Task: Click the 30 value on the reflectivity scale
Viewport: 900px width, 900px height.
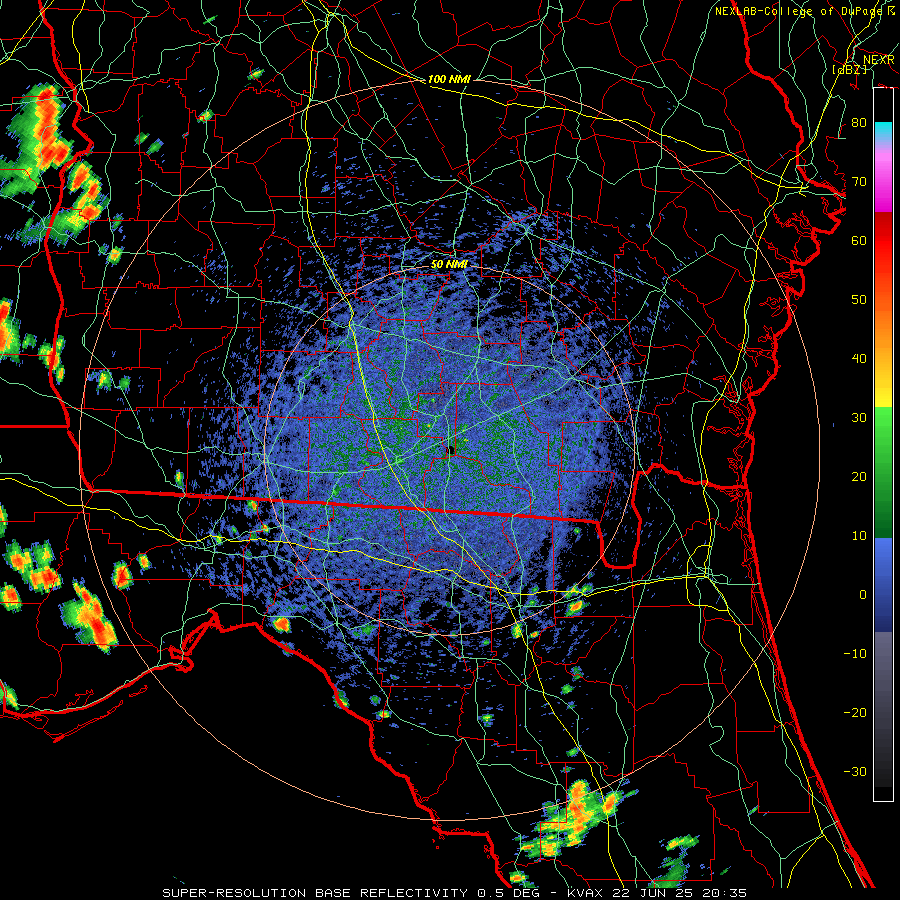Action: coord(859,418)
